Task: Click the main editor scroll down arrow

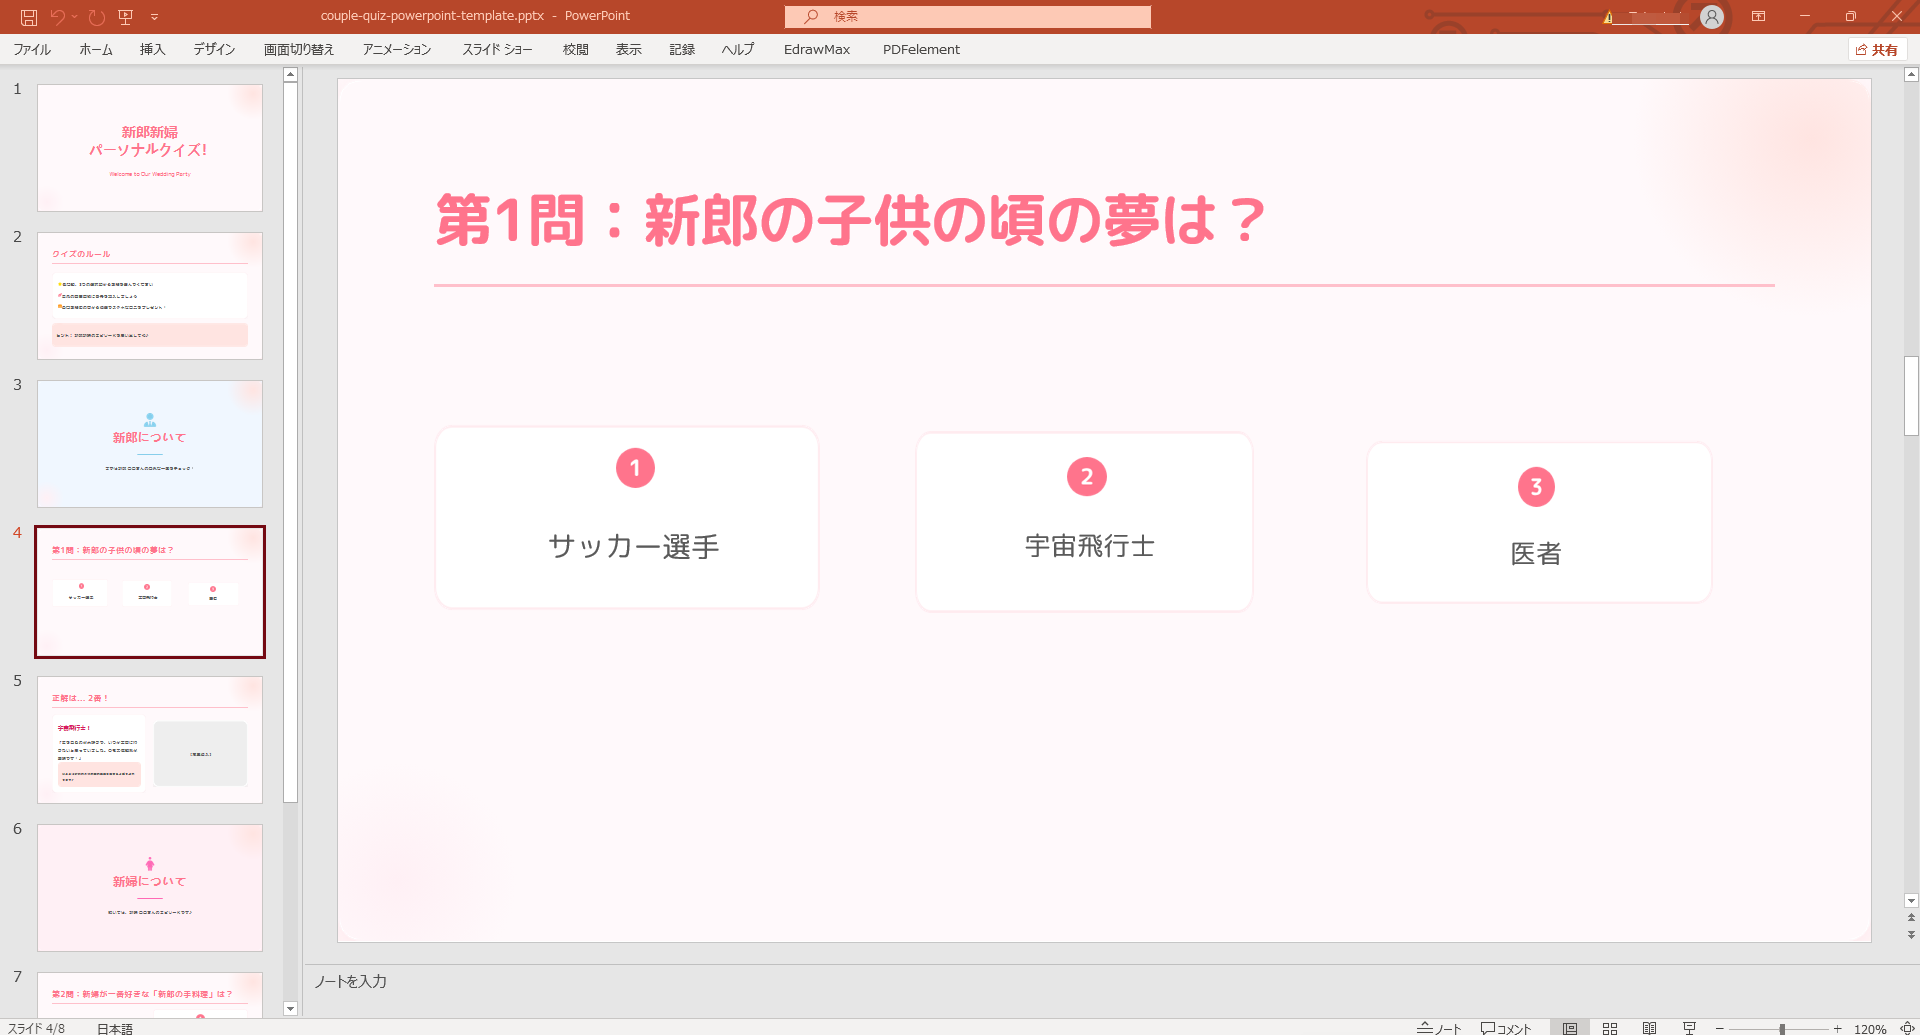Action: (x=1911, y=901)
